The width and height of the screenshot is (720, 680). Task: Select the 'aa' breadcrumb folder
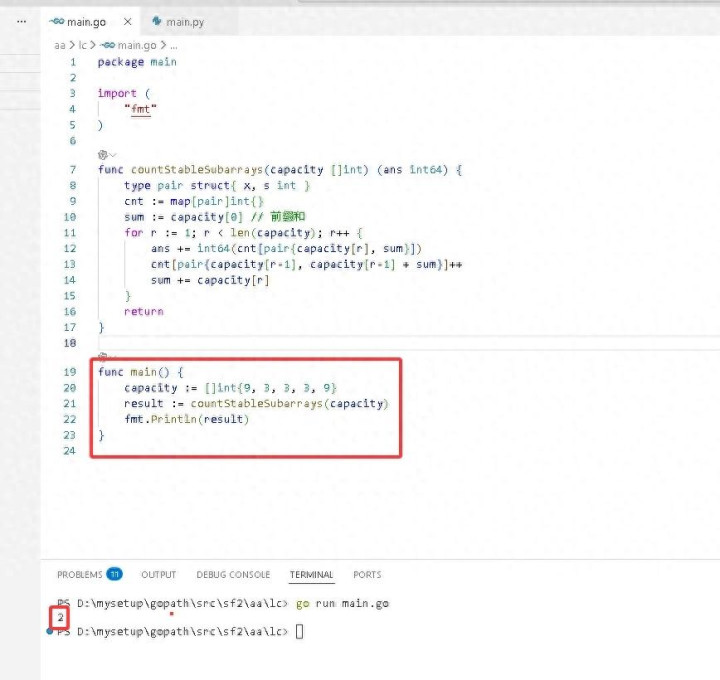[x=60, y=45]
